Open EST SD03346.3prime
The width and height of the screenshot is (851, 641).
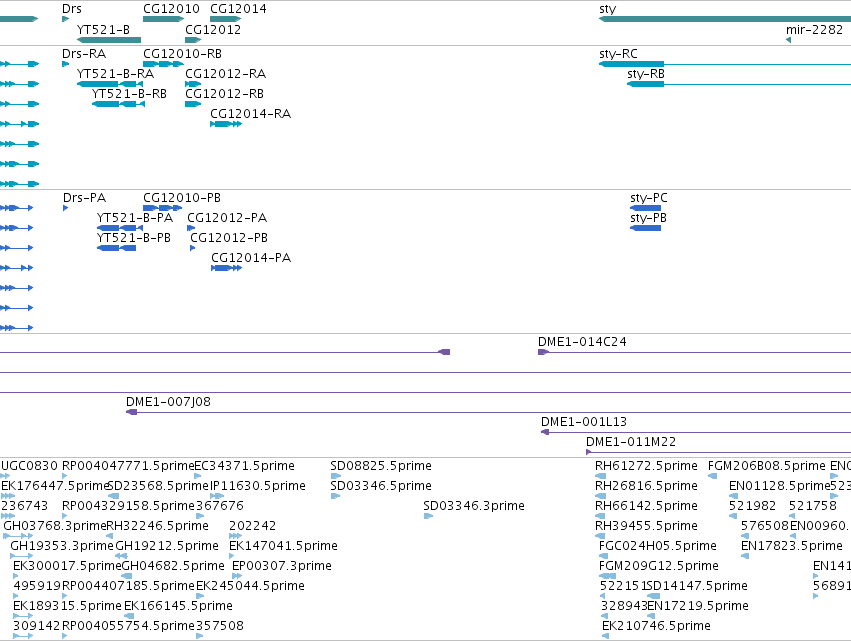tap(474, 506)
